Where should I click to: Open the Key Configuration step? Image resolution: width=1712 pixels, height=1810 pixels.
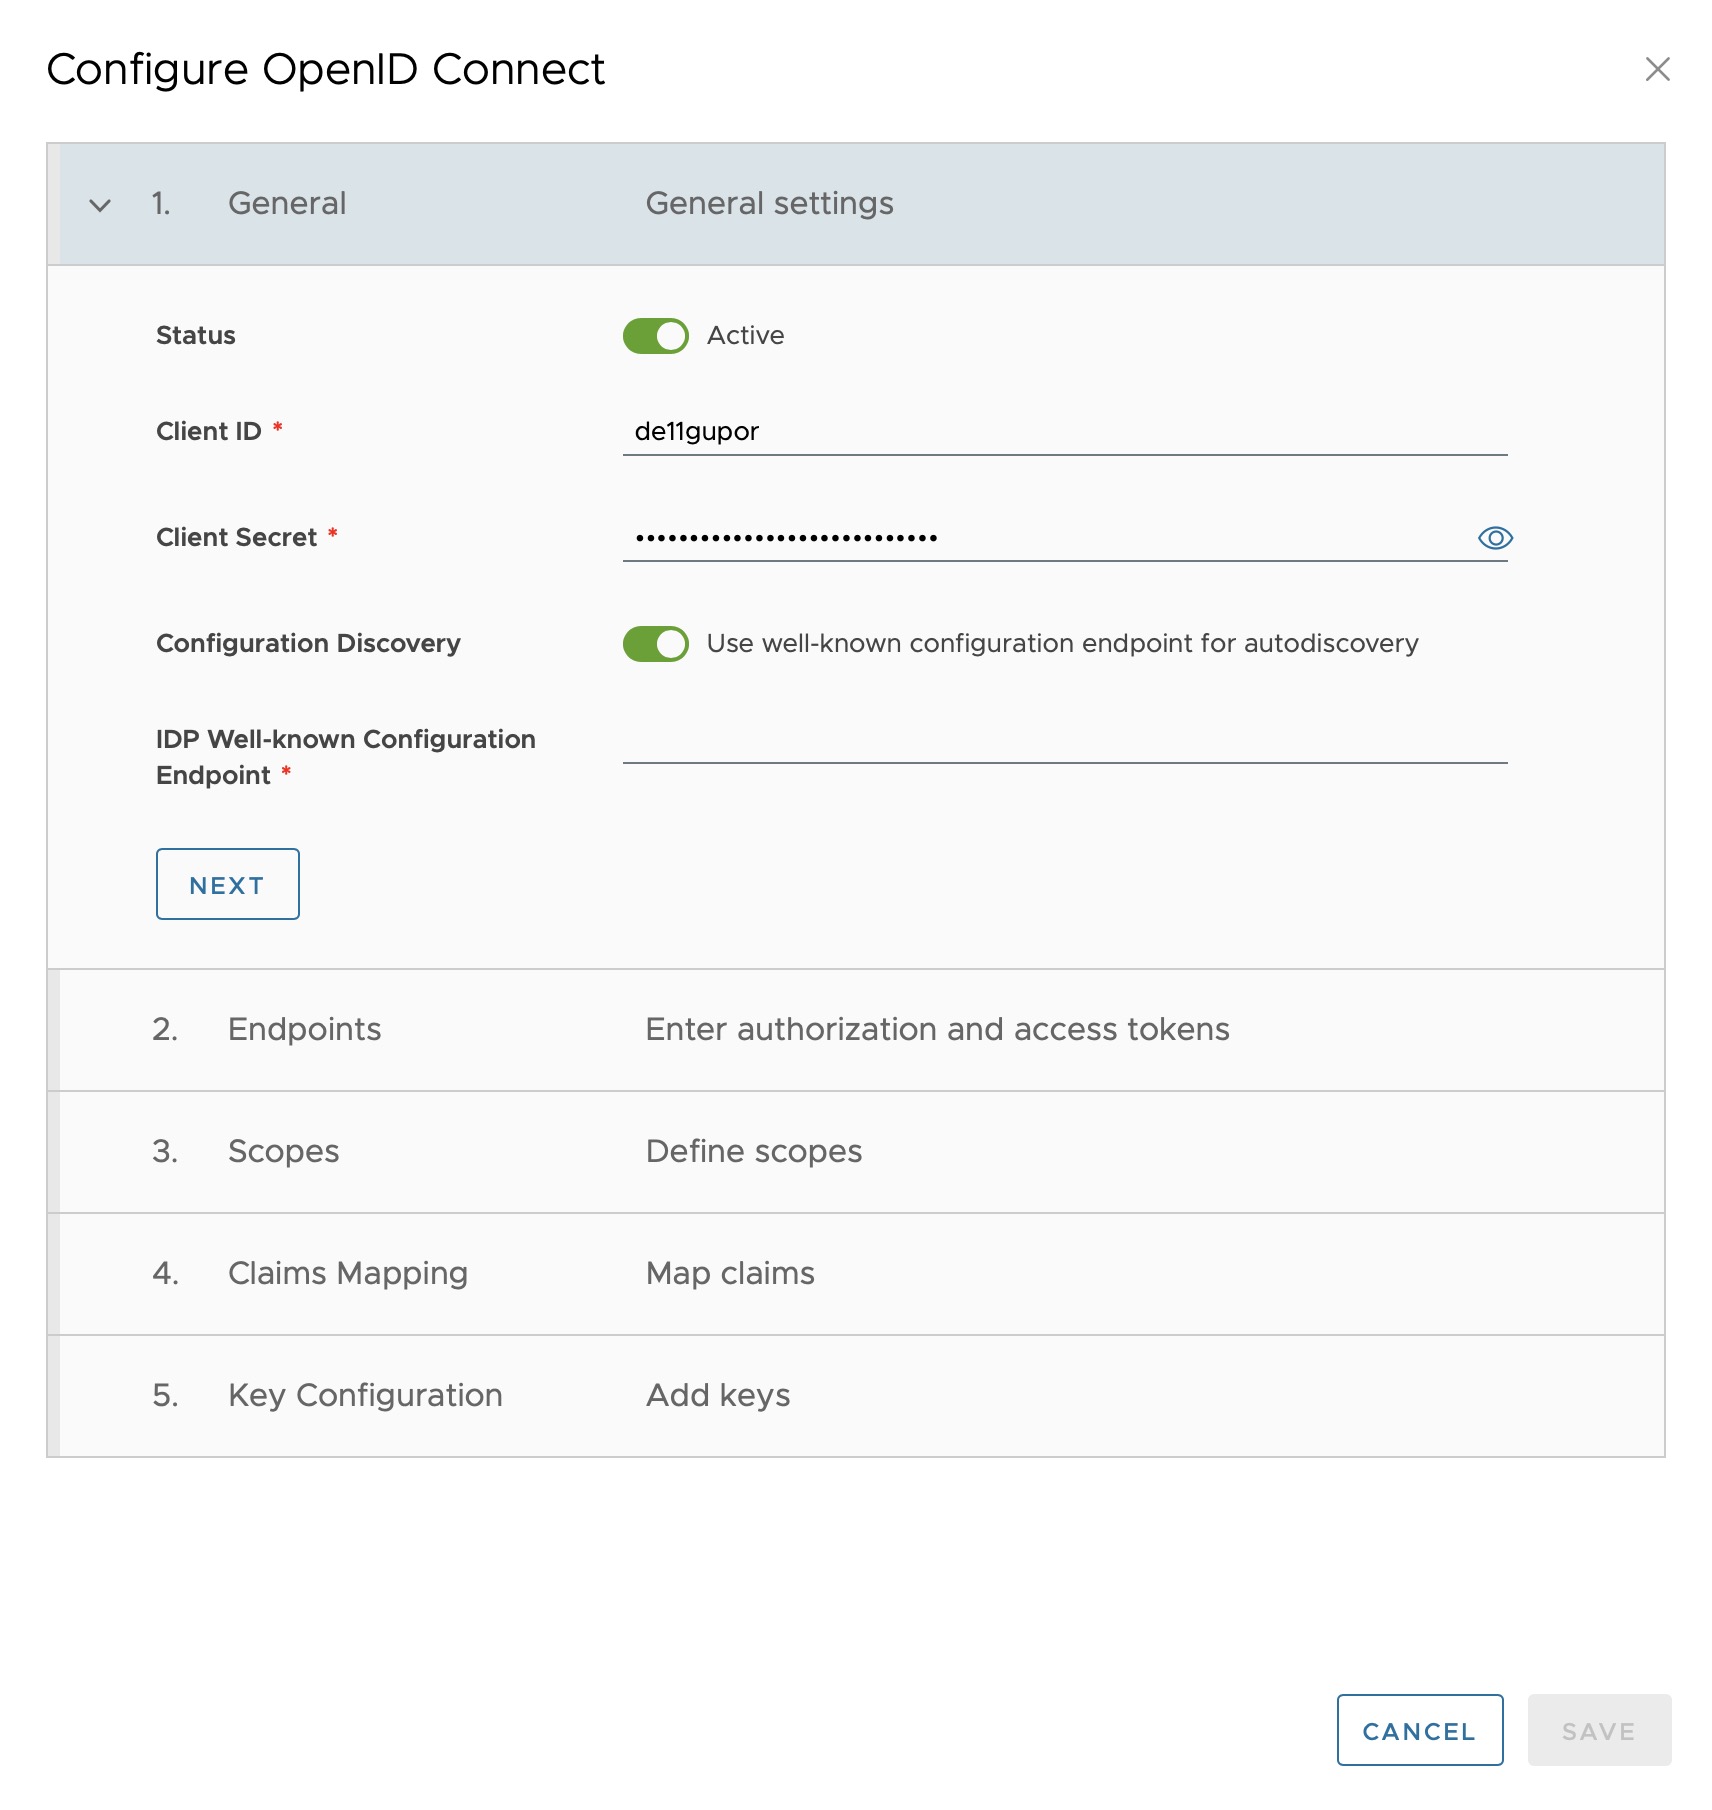(856, 1396)
